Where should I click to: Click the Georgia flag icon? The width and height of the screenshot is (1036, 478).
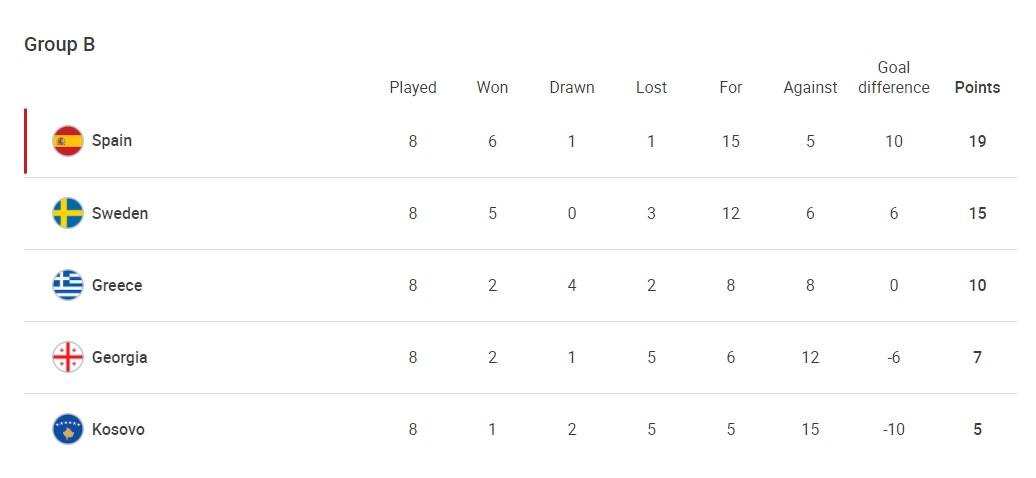coord(68,357)
